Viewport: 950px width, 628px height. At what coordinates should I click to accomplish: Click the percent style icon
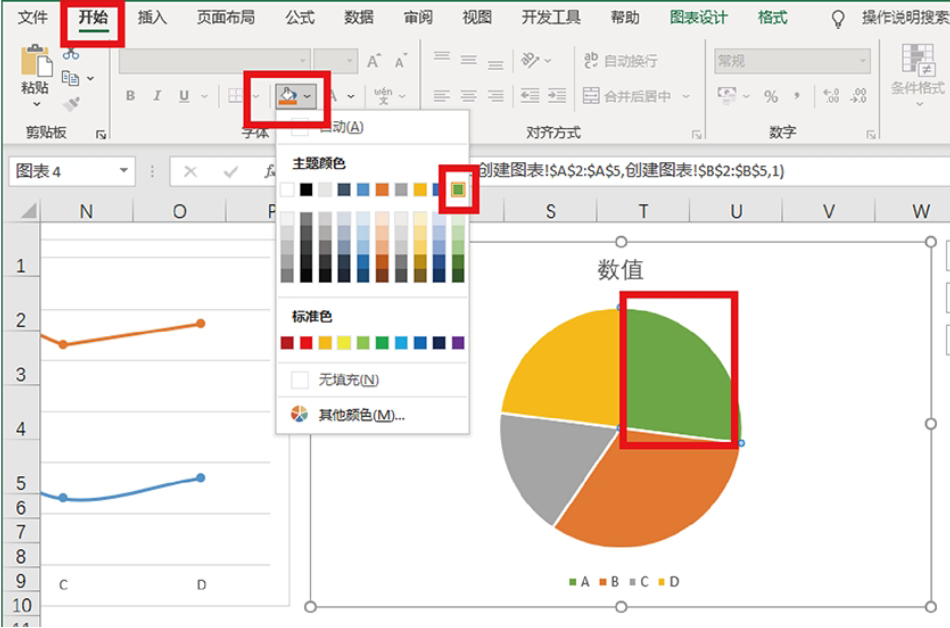[x=771, y=97]
